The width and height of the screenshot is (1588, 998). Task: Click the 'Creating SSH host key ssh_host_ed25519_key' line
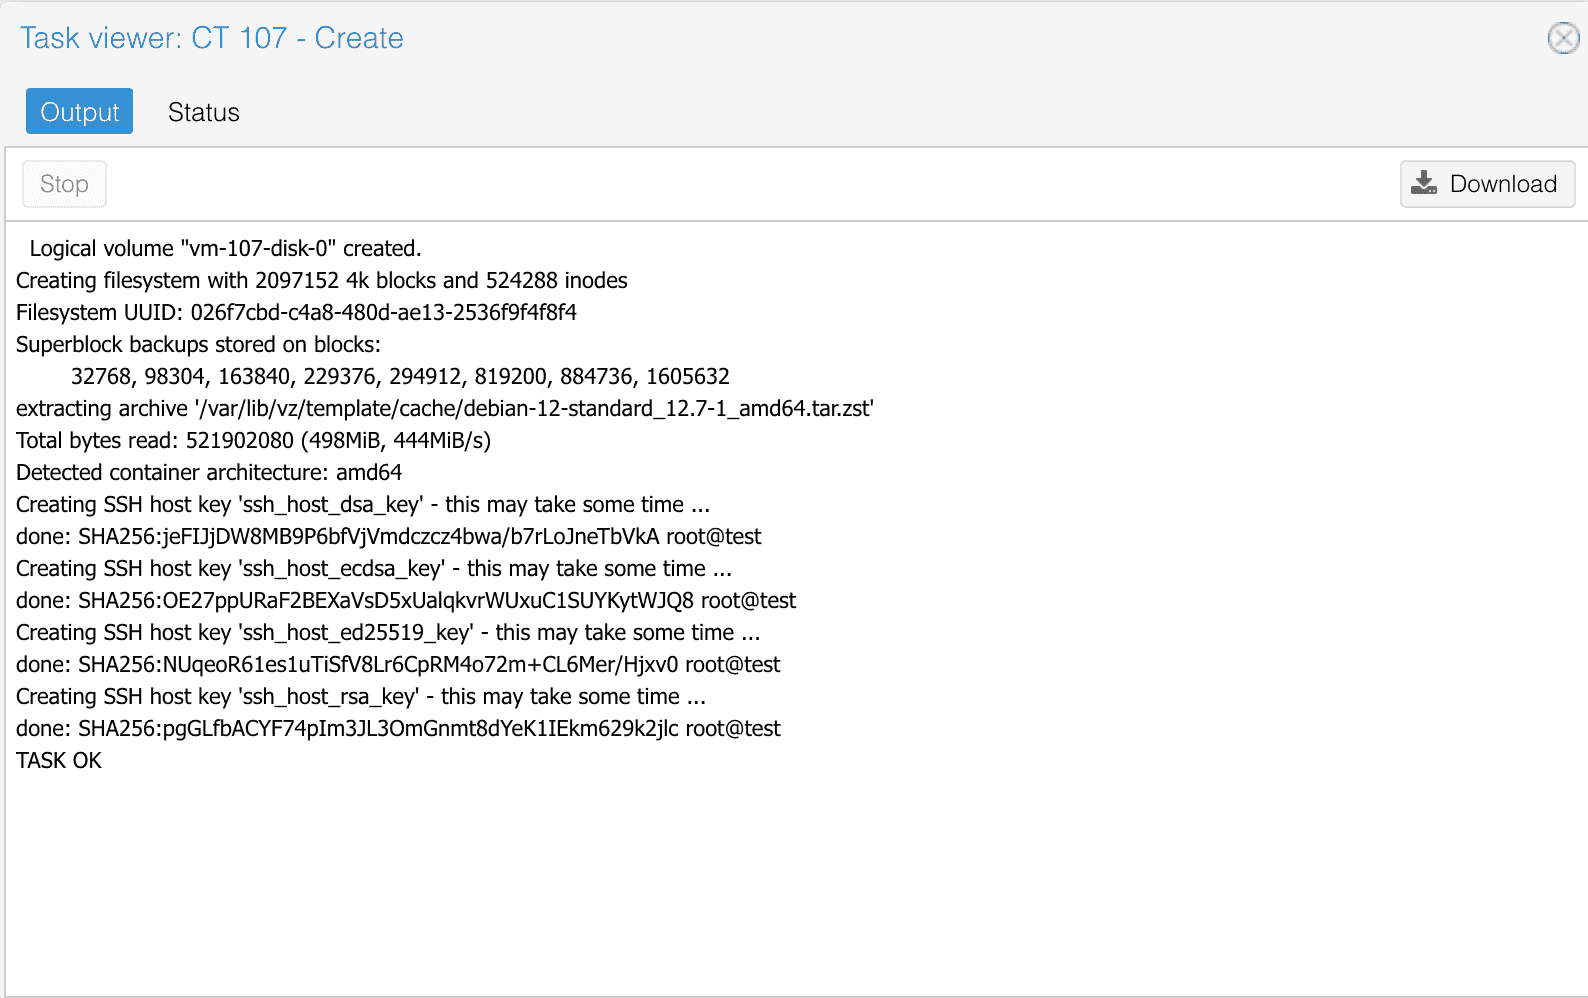(x=388, y=633)
